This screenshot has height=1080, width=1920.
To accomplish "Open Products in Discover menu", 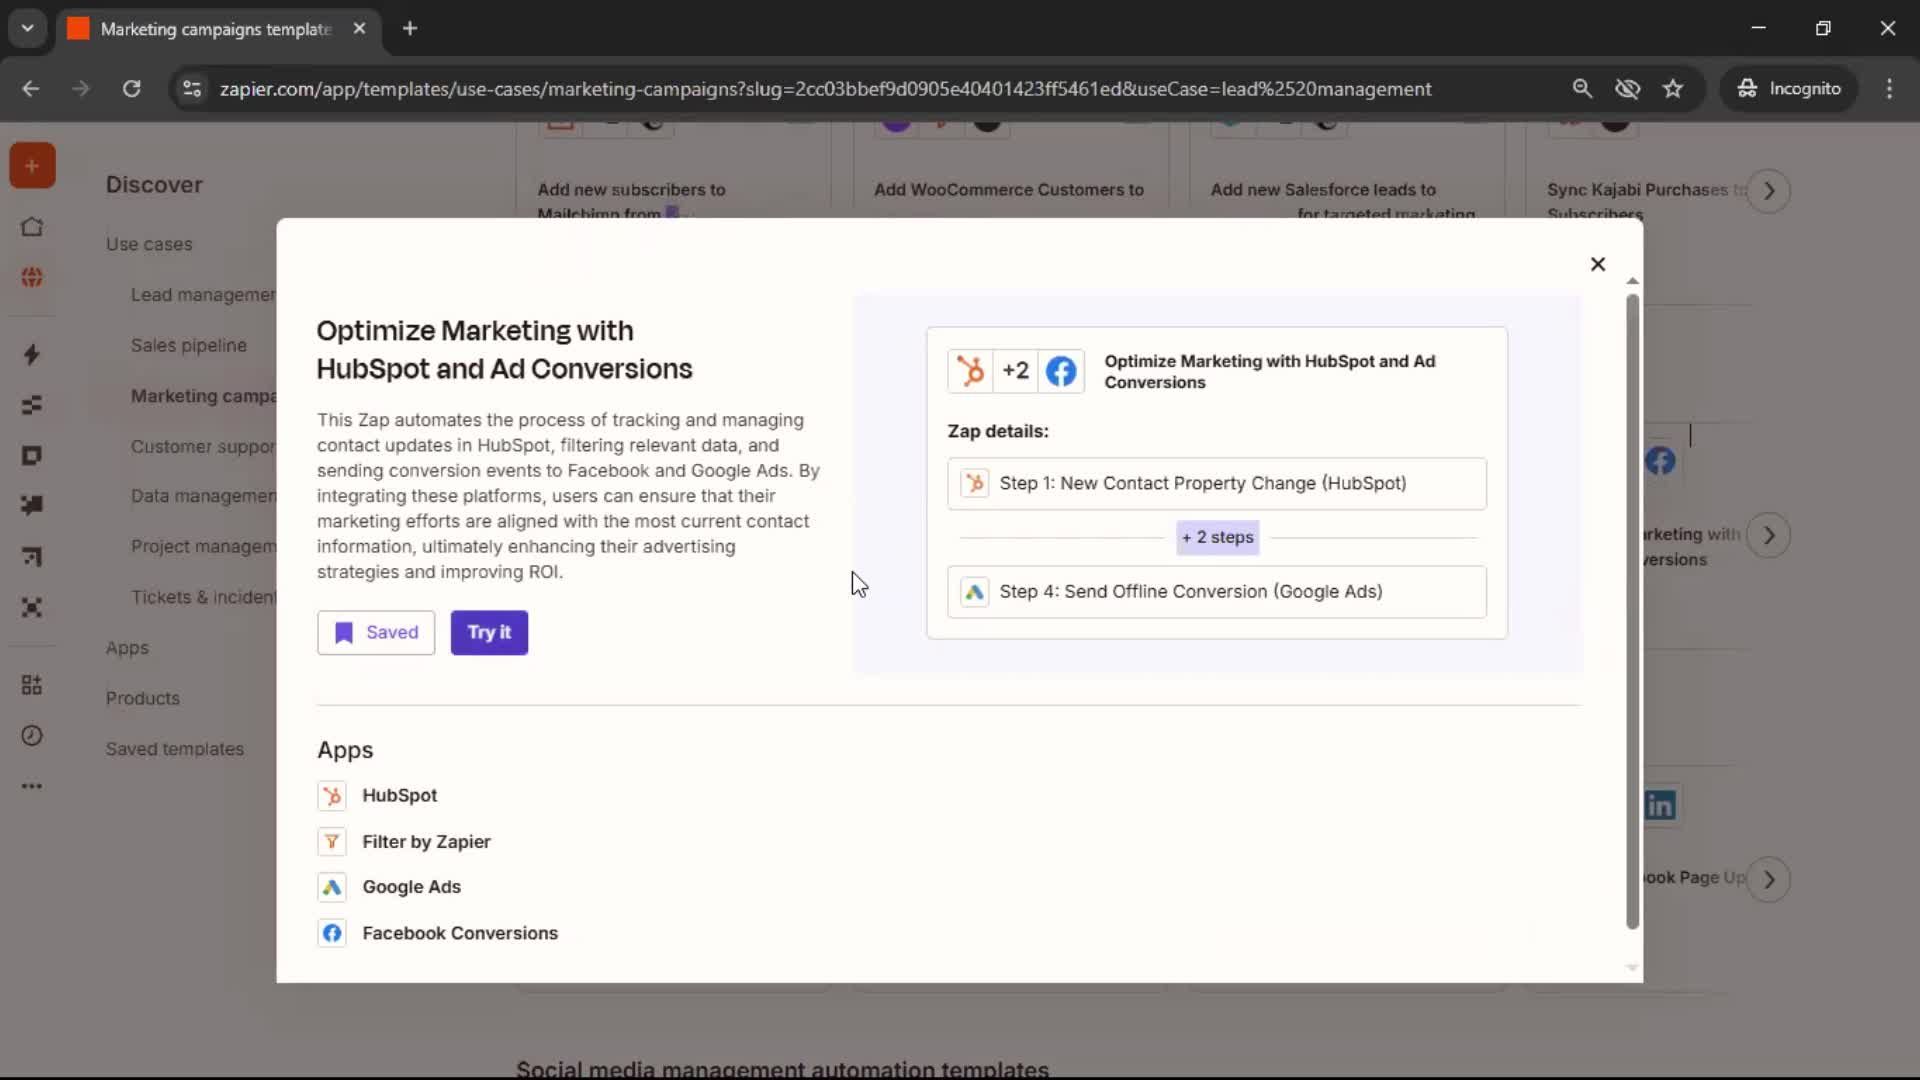I will point(143,699).
